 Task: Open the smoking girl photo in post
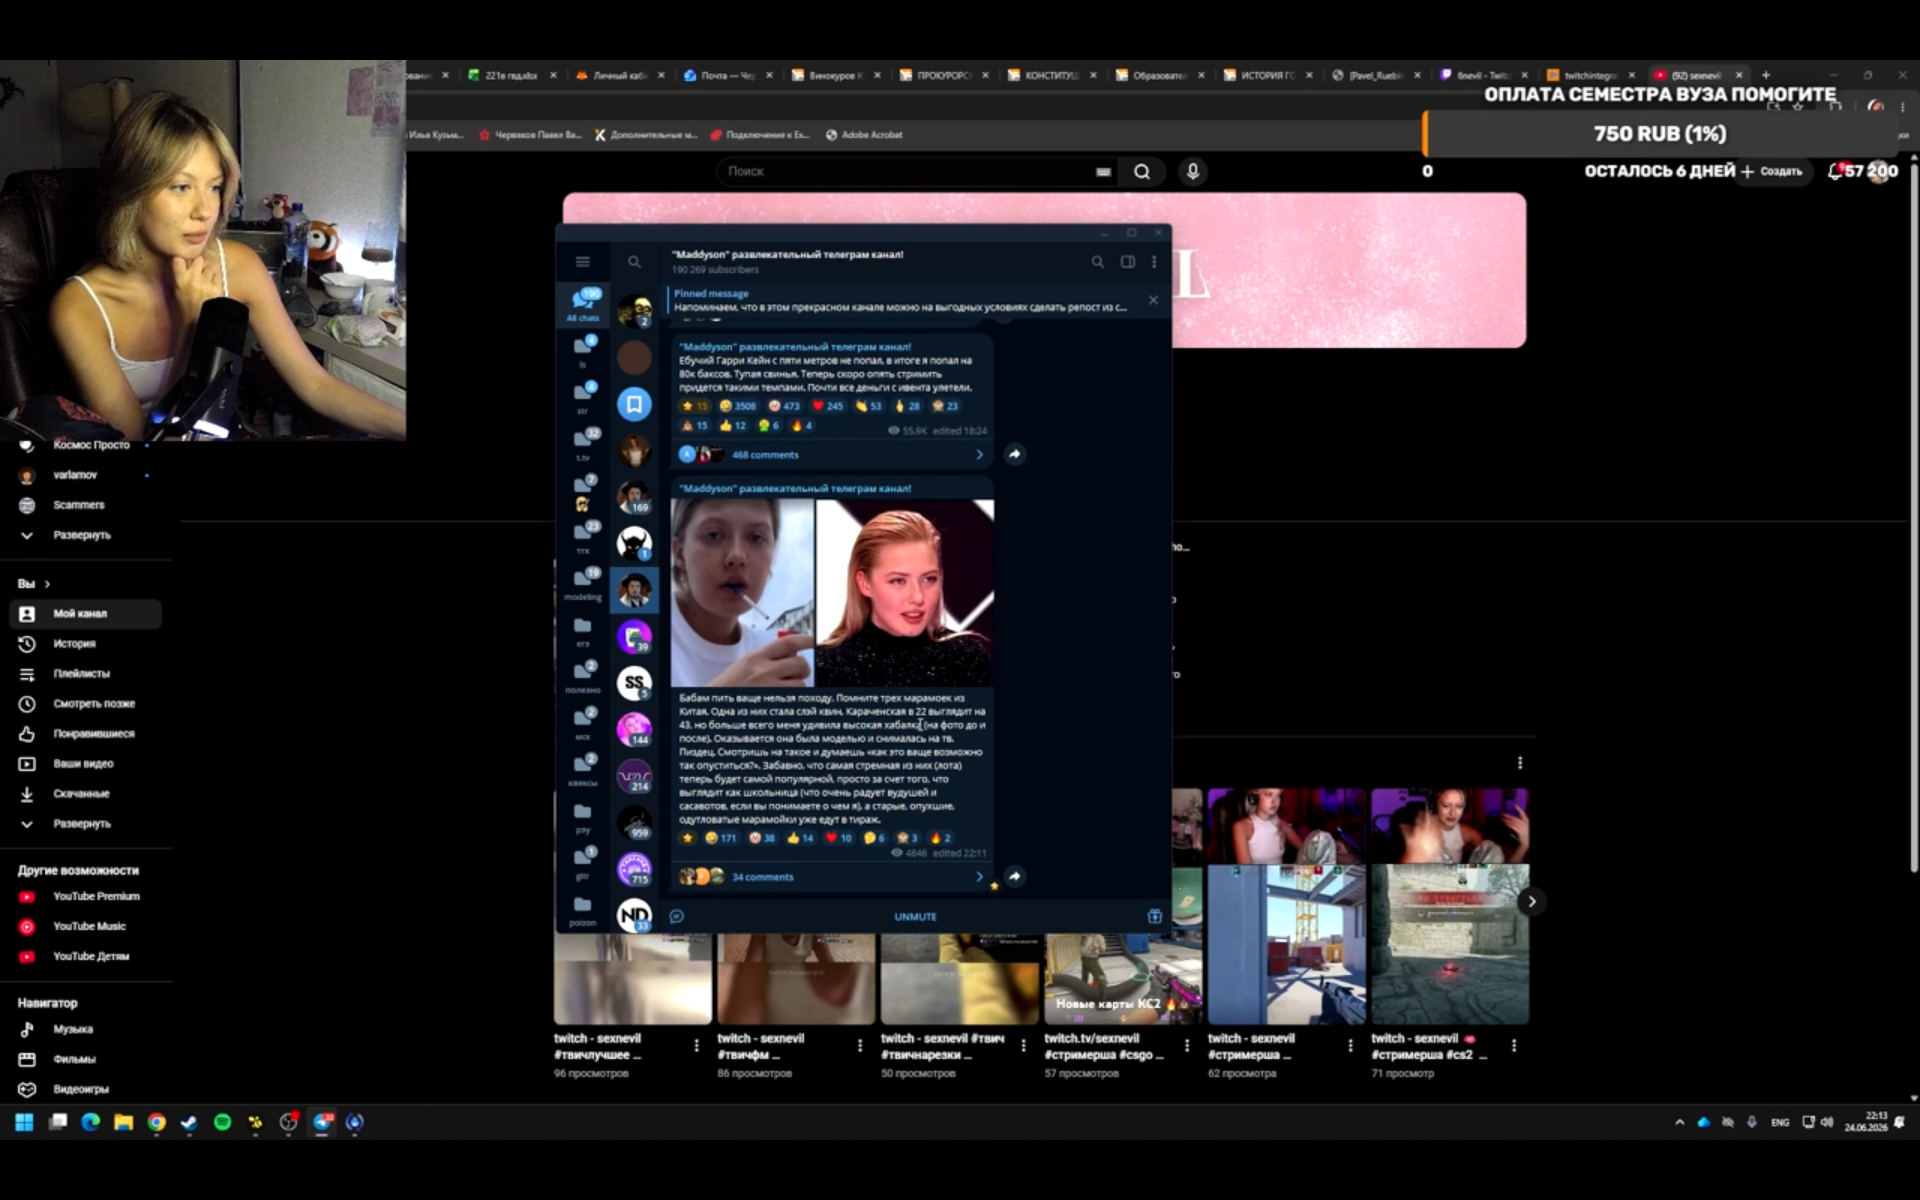coord(742,593)
